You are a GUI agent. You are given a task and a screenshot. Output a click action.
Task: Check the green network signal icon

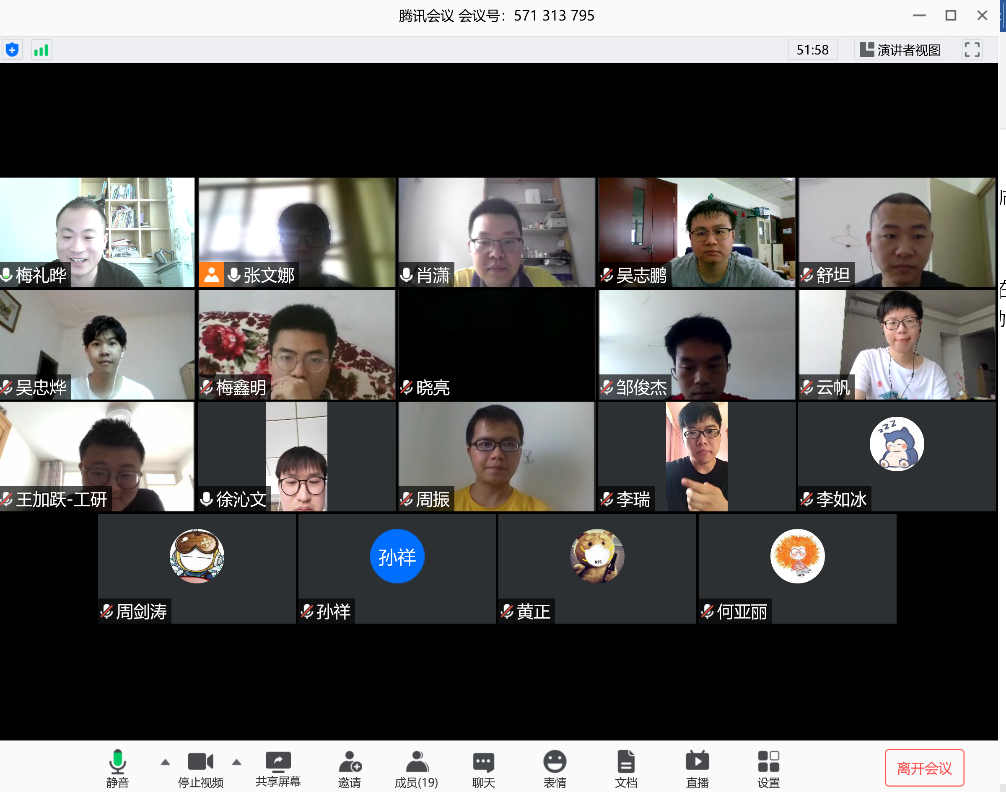tap(41, 49)
